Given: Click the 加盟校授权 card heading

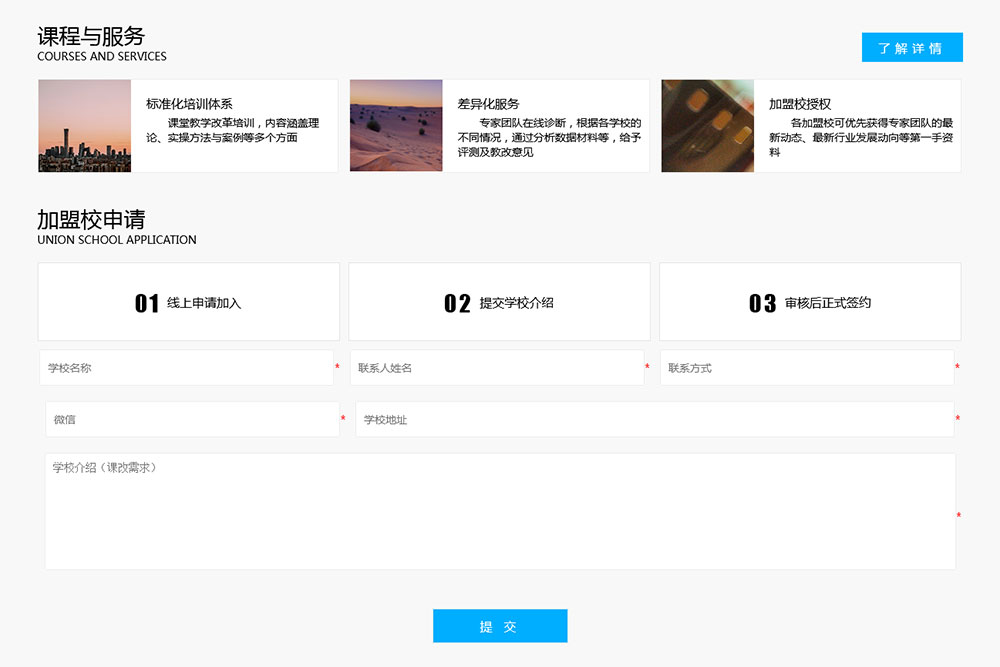Looking at the screenshot, I should point(800,104).
